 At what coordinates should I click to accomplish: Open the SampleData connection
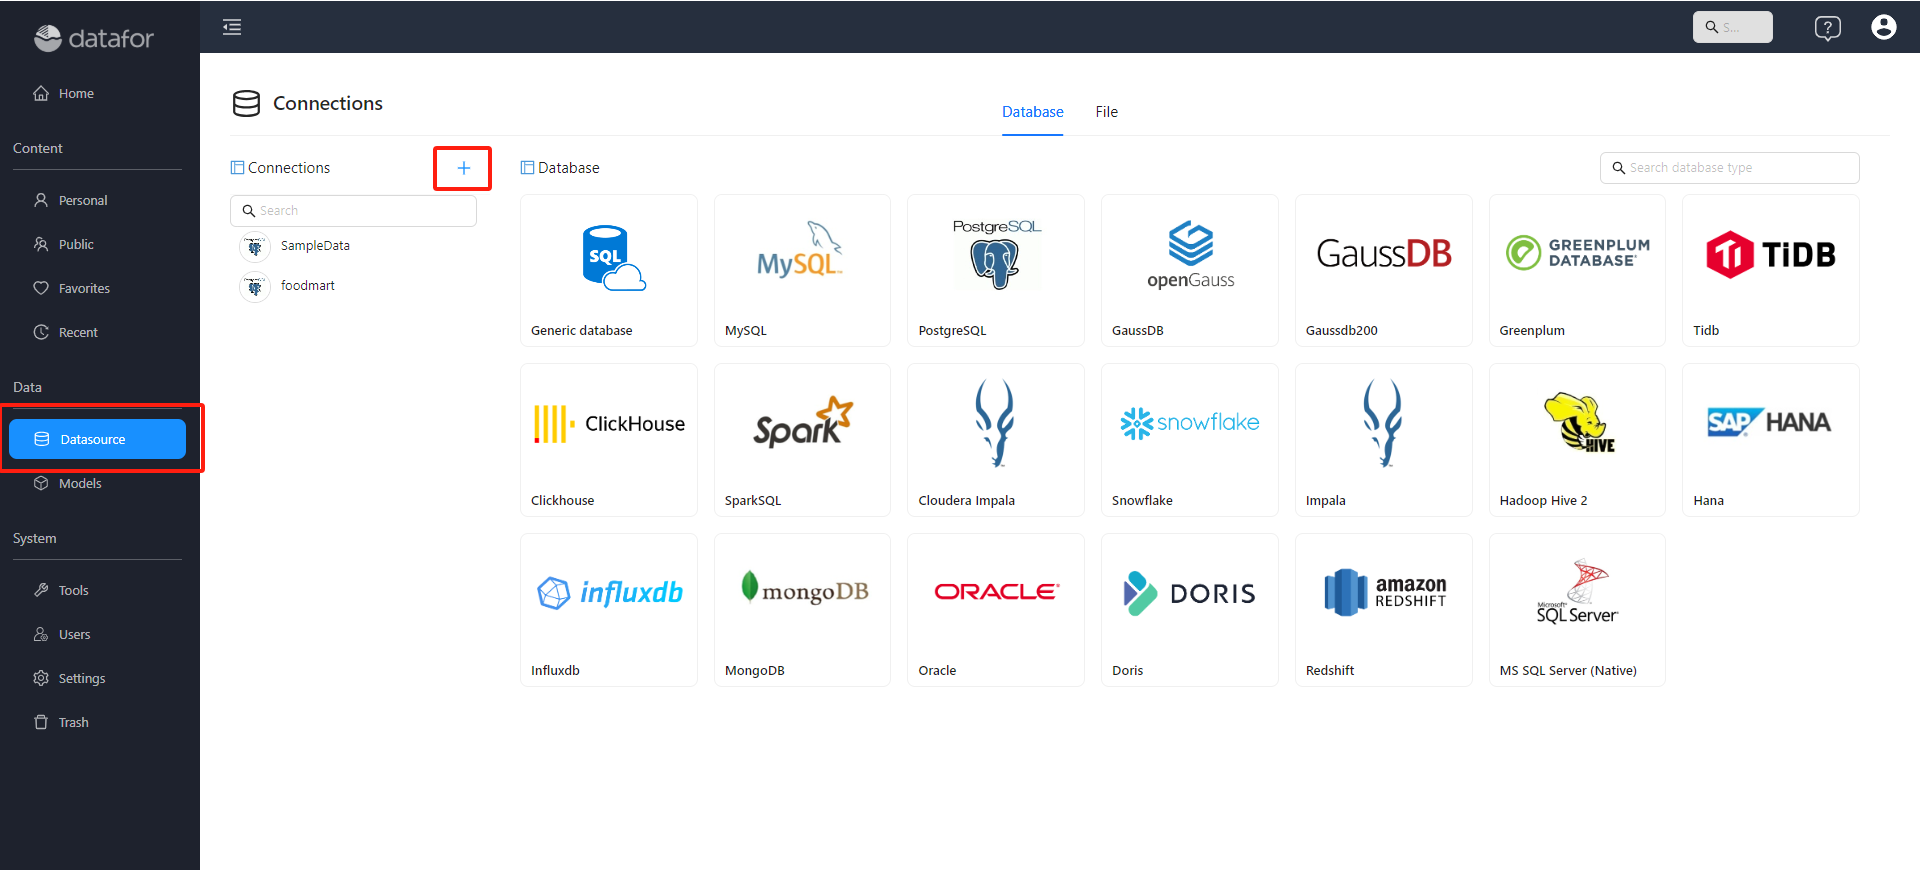[x=314, y=246]
